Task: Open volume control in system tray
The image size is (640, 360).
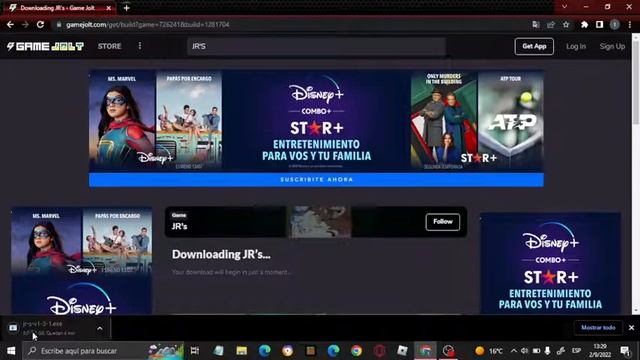Action: [524, 351]
